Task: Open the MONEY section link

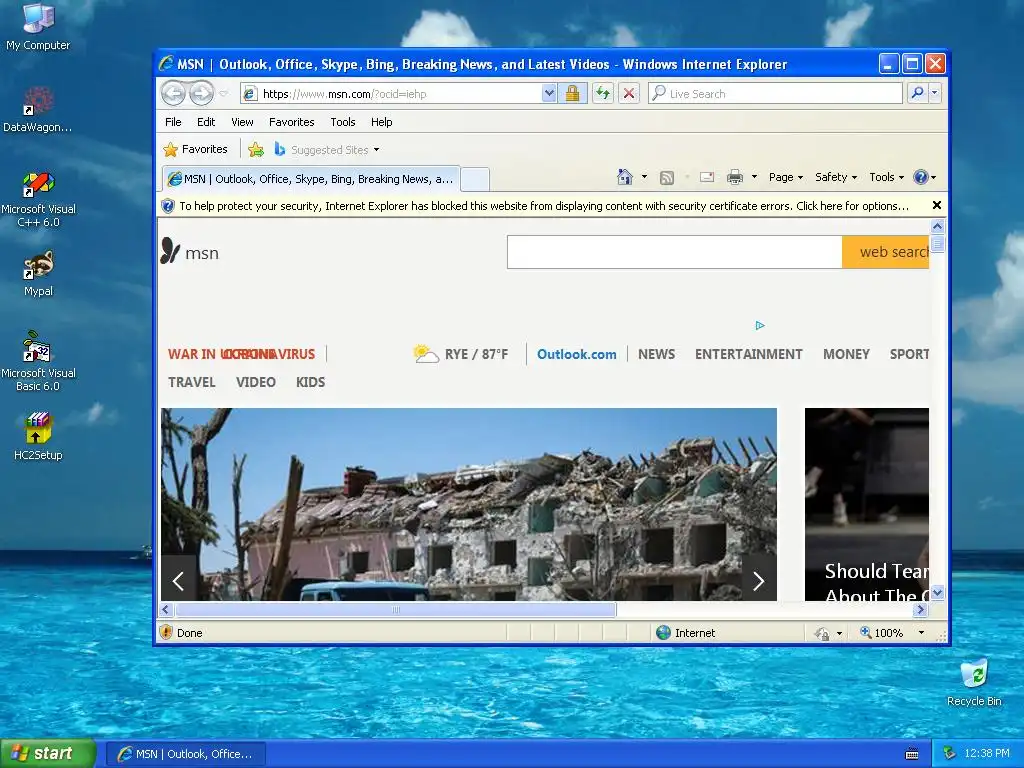Action: (846, 354)
